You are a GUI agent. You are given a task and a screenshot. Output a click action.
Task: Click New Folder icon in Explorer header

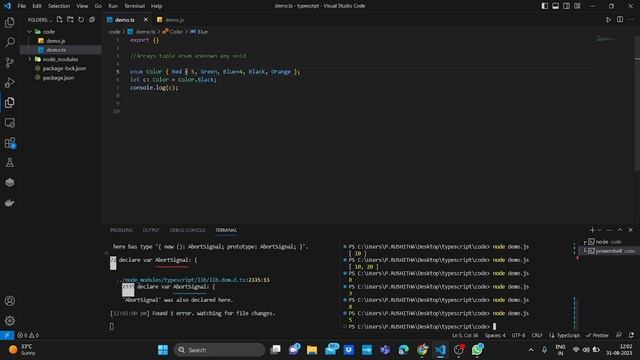[70, 20]
